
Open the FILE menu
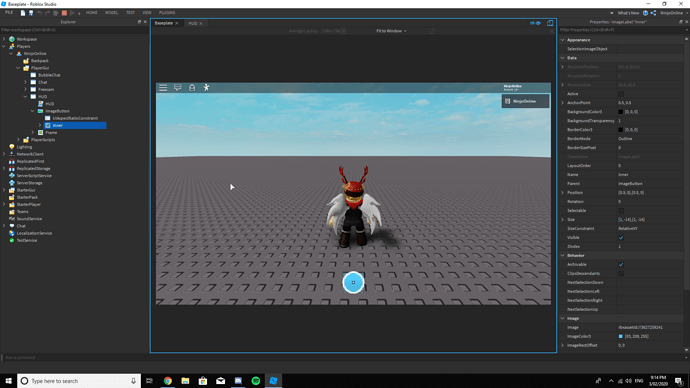(9, 13)
